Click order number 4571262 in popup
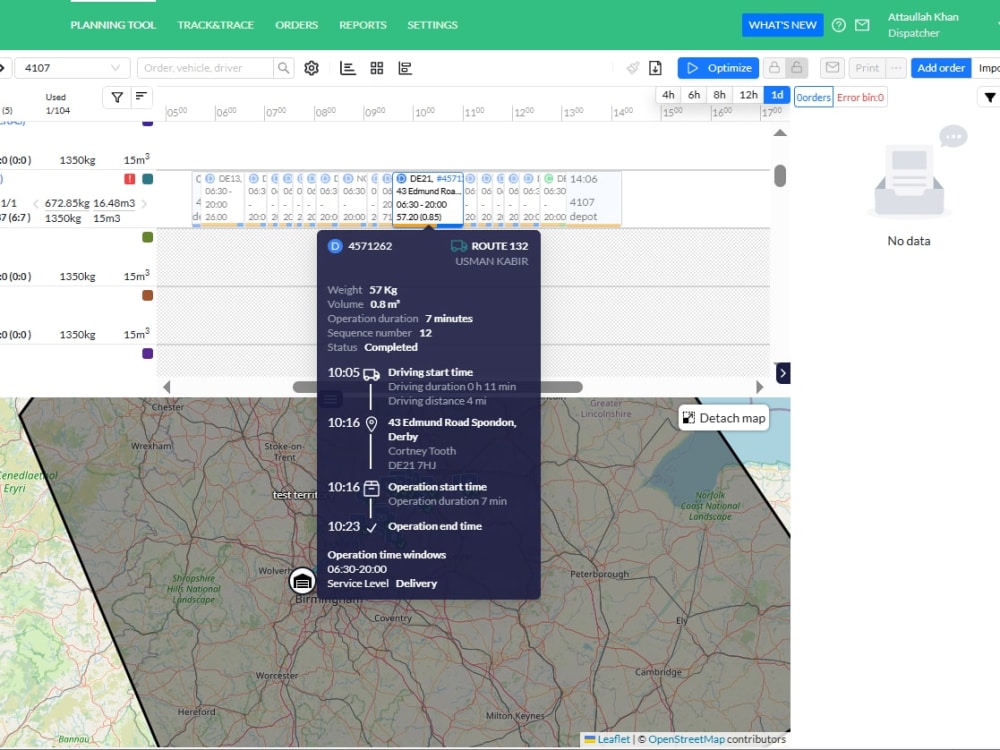This screenshot has height=750, width=1000. coord(370,246)
